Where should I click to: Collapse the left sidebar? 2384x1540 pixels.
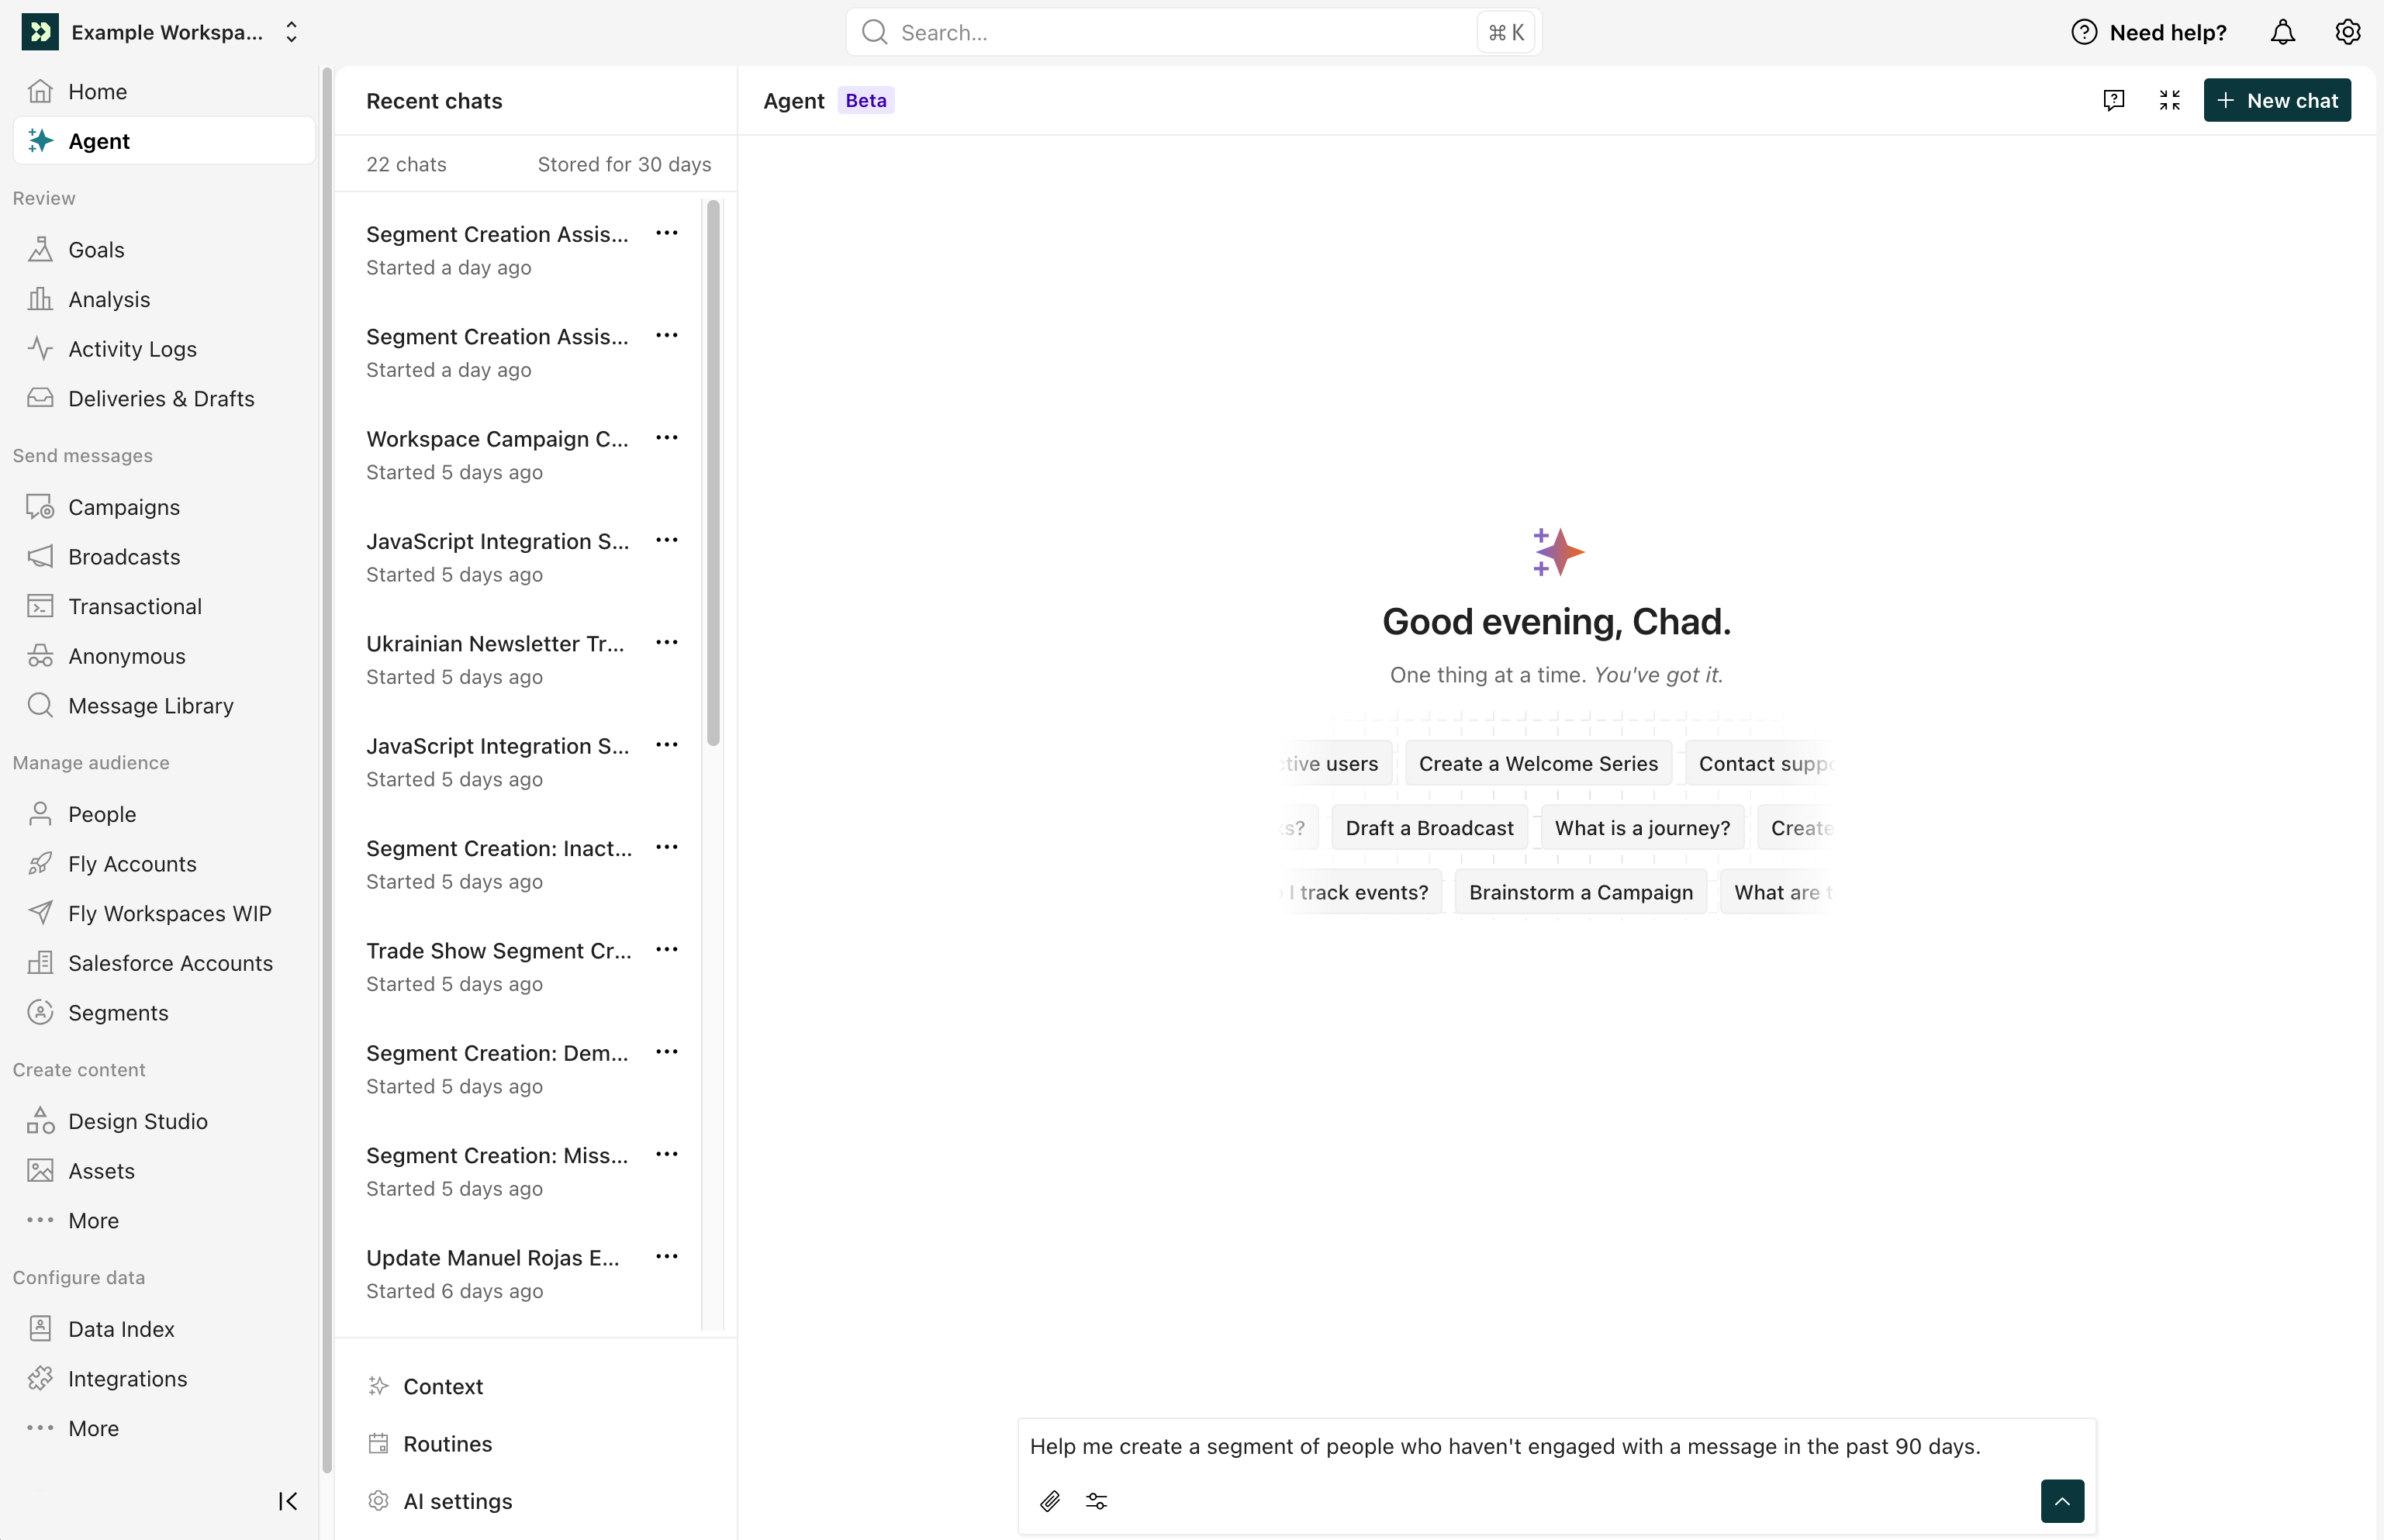(287, 1500)
